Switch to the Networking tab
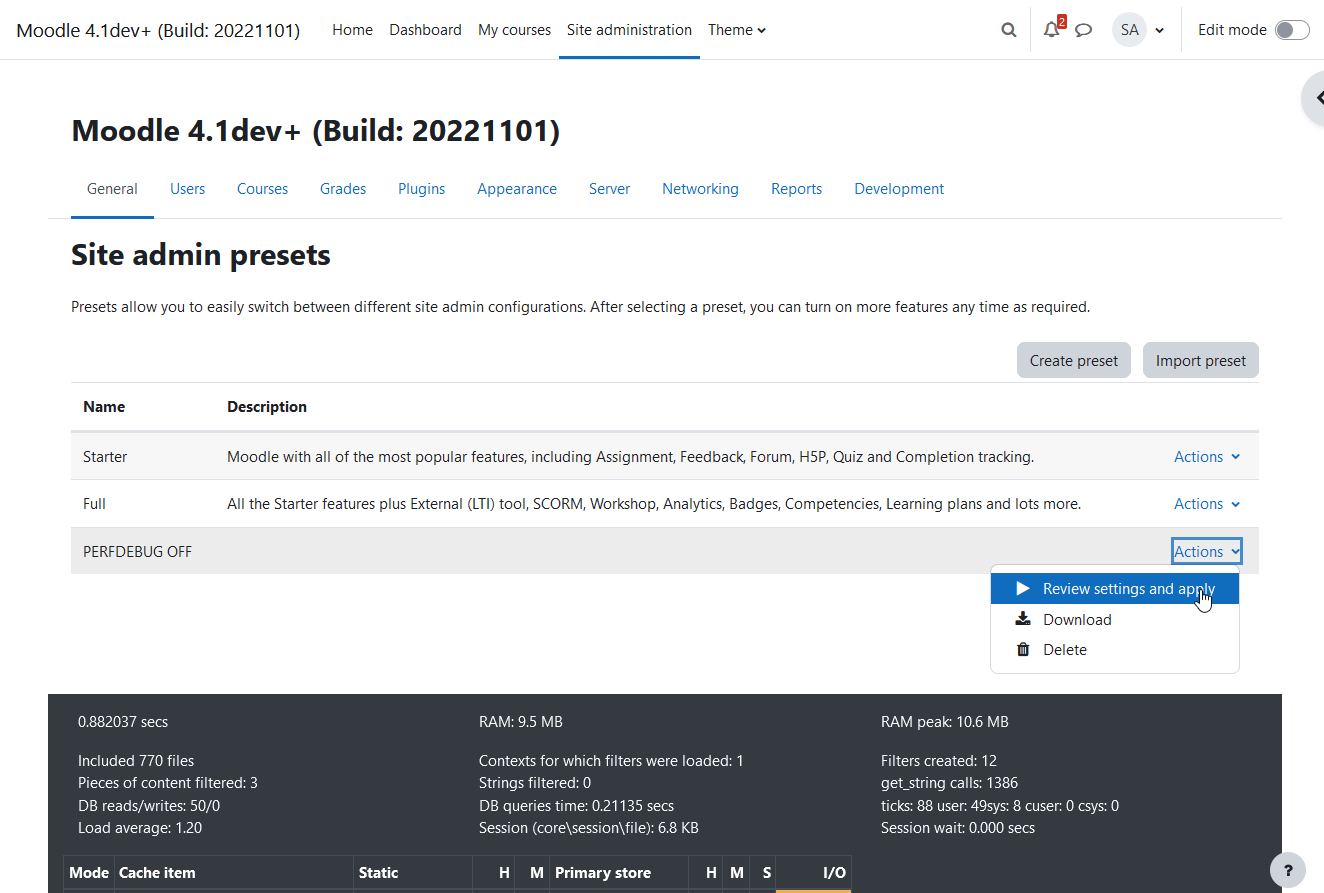This screenshot has width=1324, height=893. (700, 188)
